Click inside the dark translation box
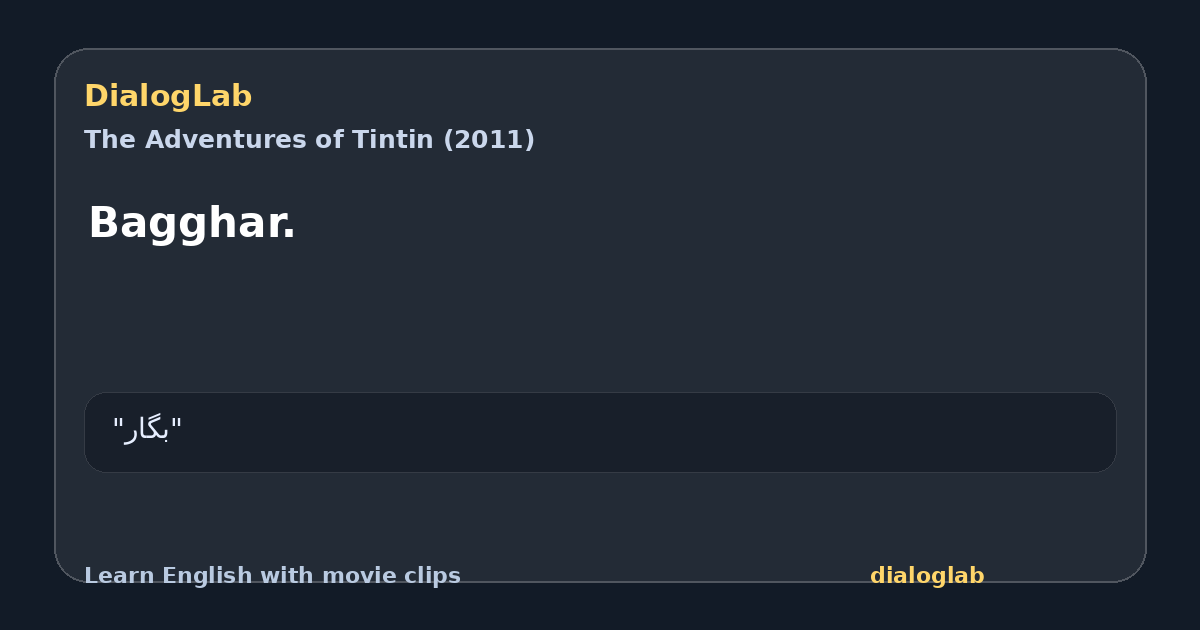 (x=600, y=432)
